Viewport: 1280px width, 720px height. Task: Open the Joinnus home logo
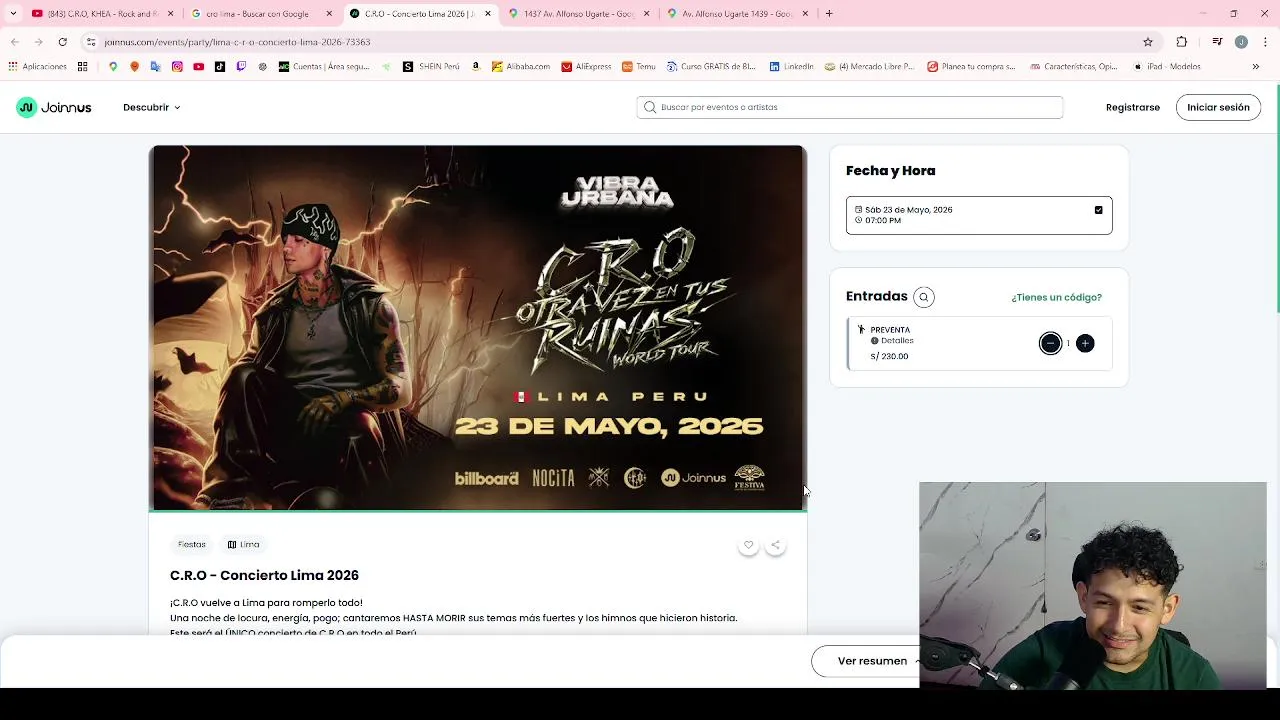click(x=54, y=107)
